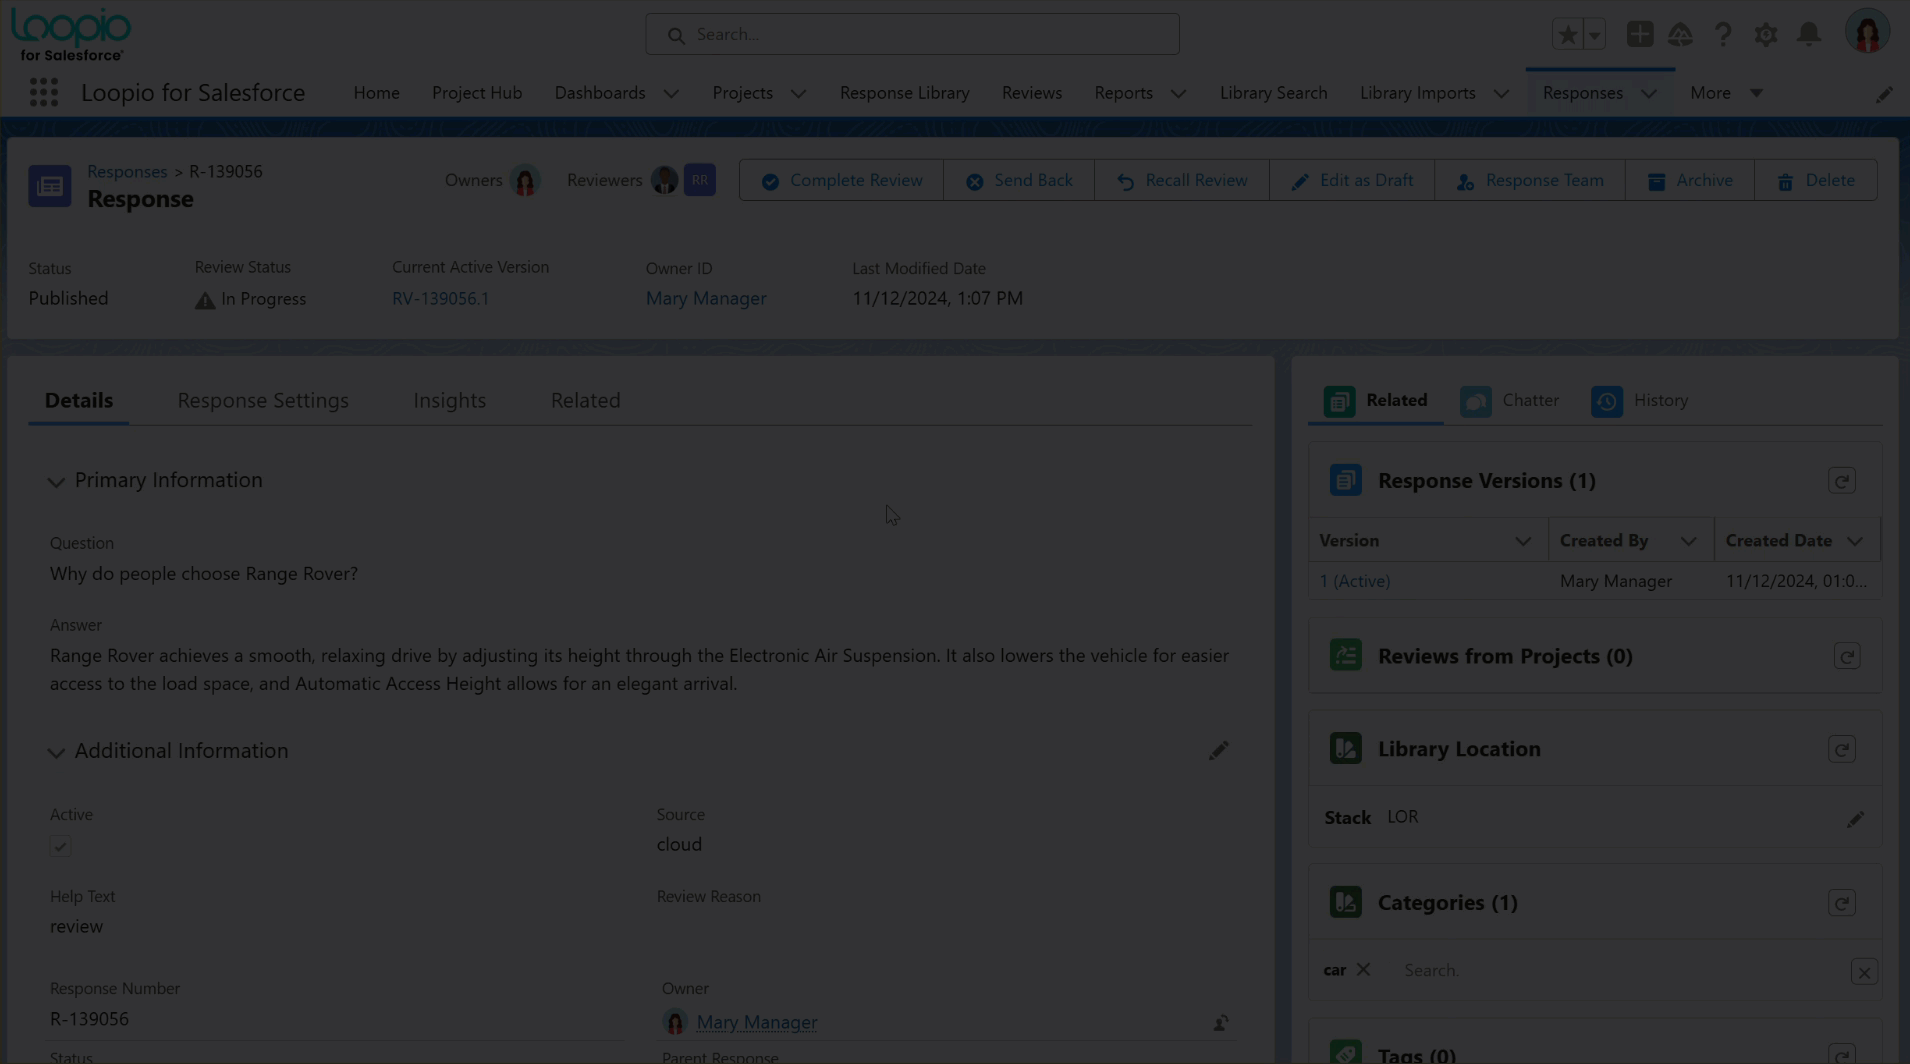This screenshot has height=1064, width=1910.
Task: Click the RR reviewer badge
Action: pos(700,180)
